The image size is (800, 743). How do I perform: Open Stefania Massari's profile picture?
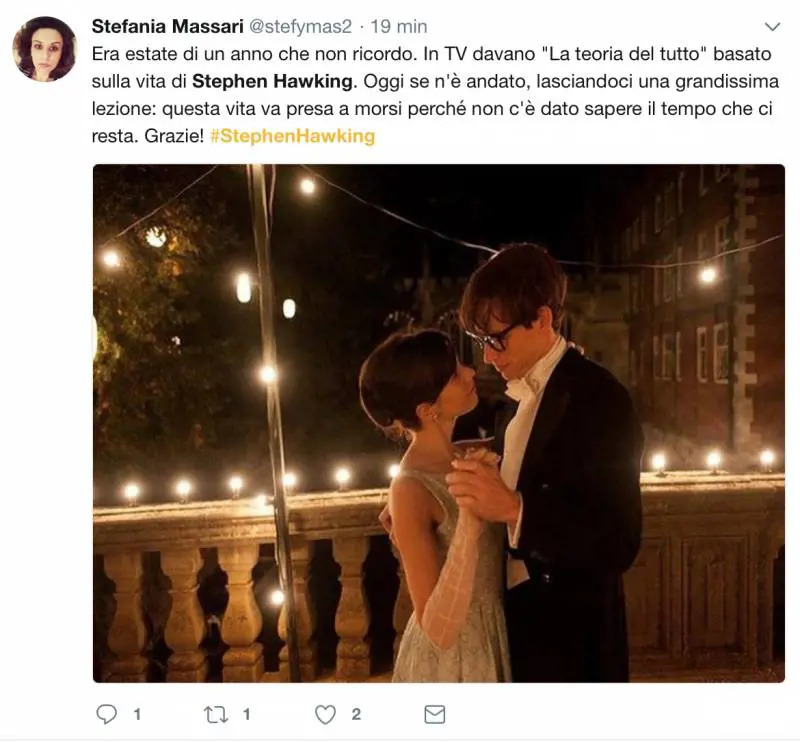pyautogui.click(x=44, y=49)
